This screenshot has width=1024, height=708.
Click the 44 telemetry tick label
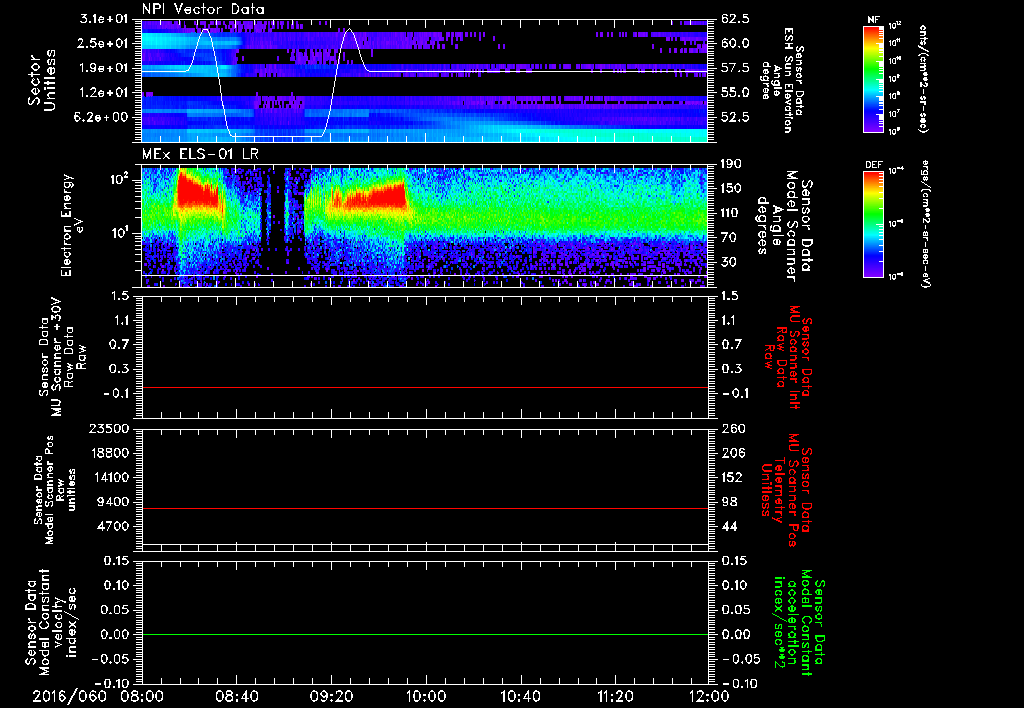coord(729,526)
